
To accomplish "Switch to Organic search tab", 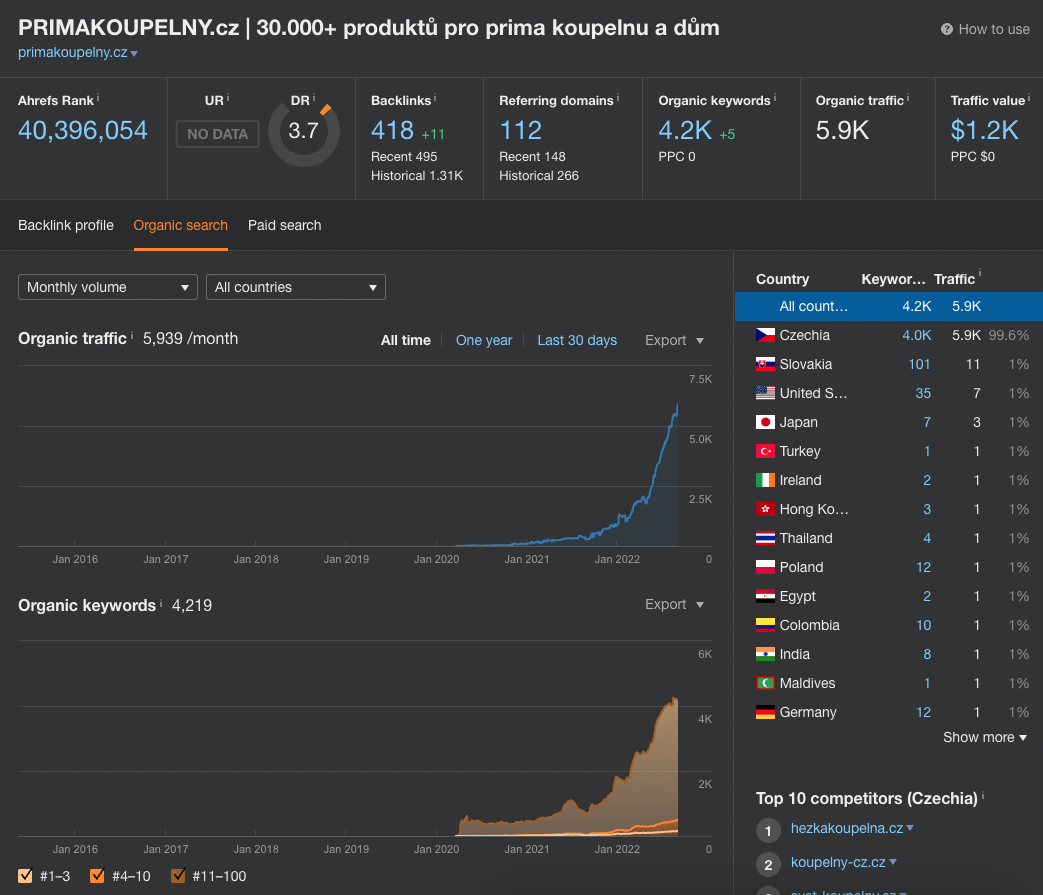I will click(180, 225).
